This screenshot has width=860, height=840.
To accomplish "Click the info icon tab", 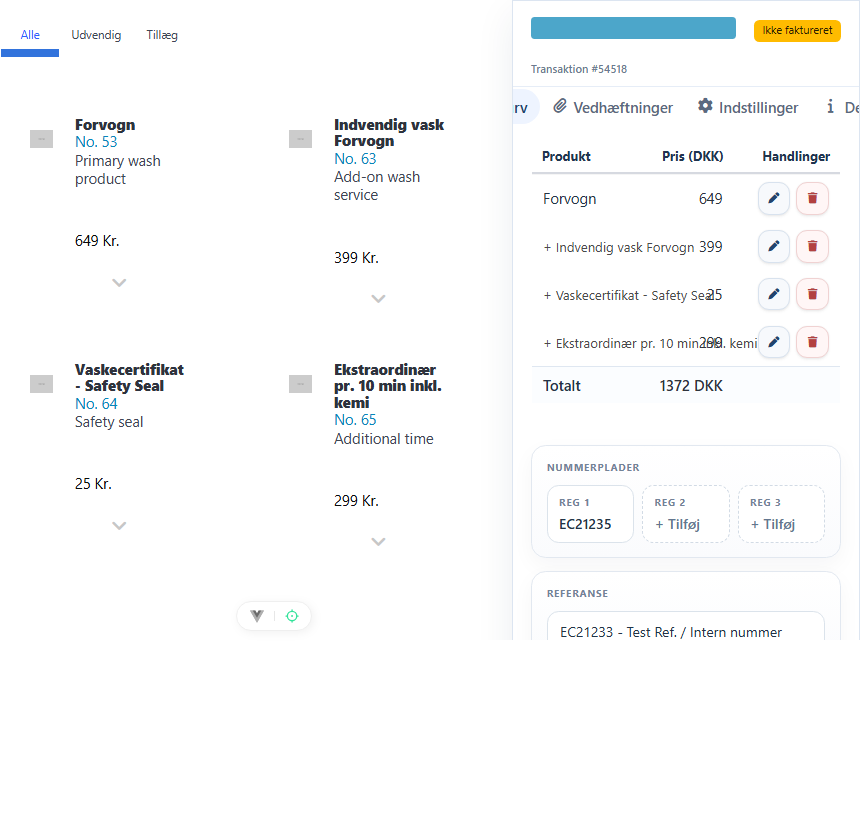I will 830,106.
